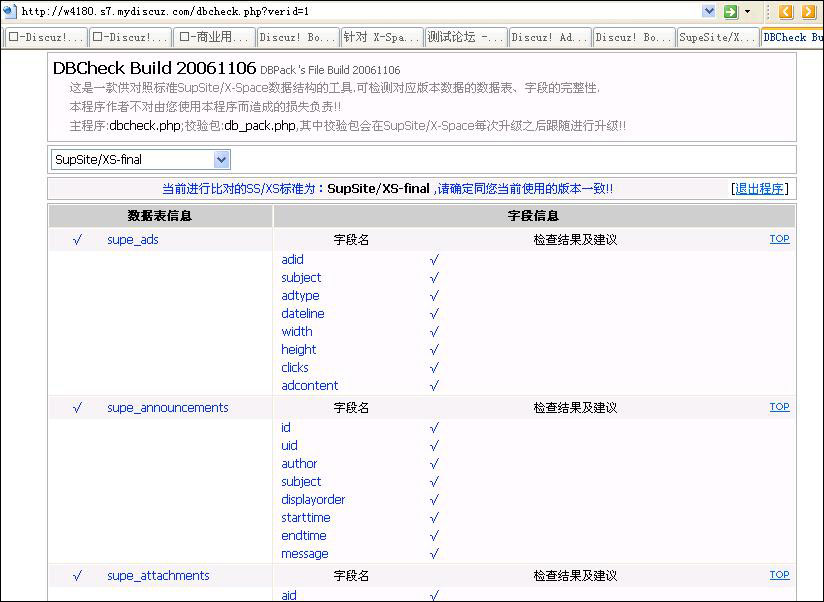Click the aid field name
The image size is (824, 602).
pos(289,595)
